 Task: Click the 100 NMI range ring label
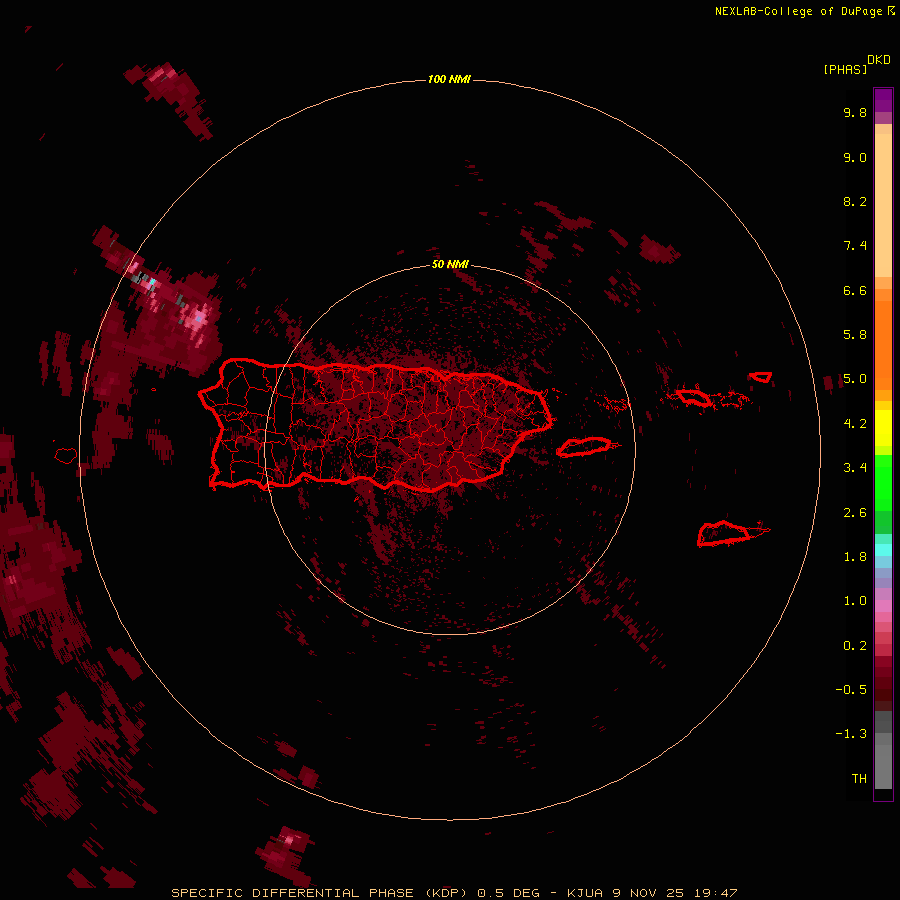point(449,79)
